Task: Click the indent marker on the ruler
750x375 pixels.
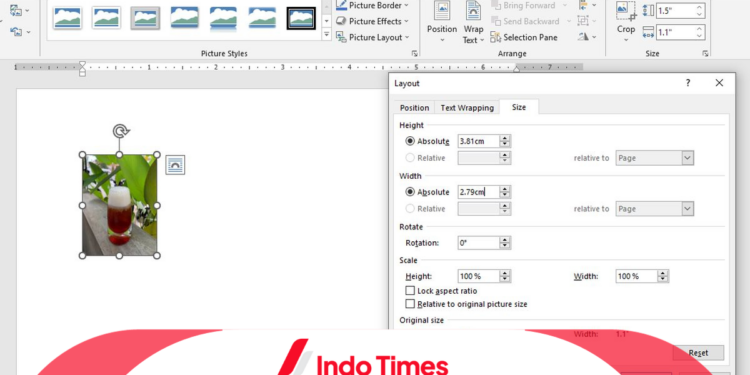Action: (x=82, y=68)
